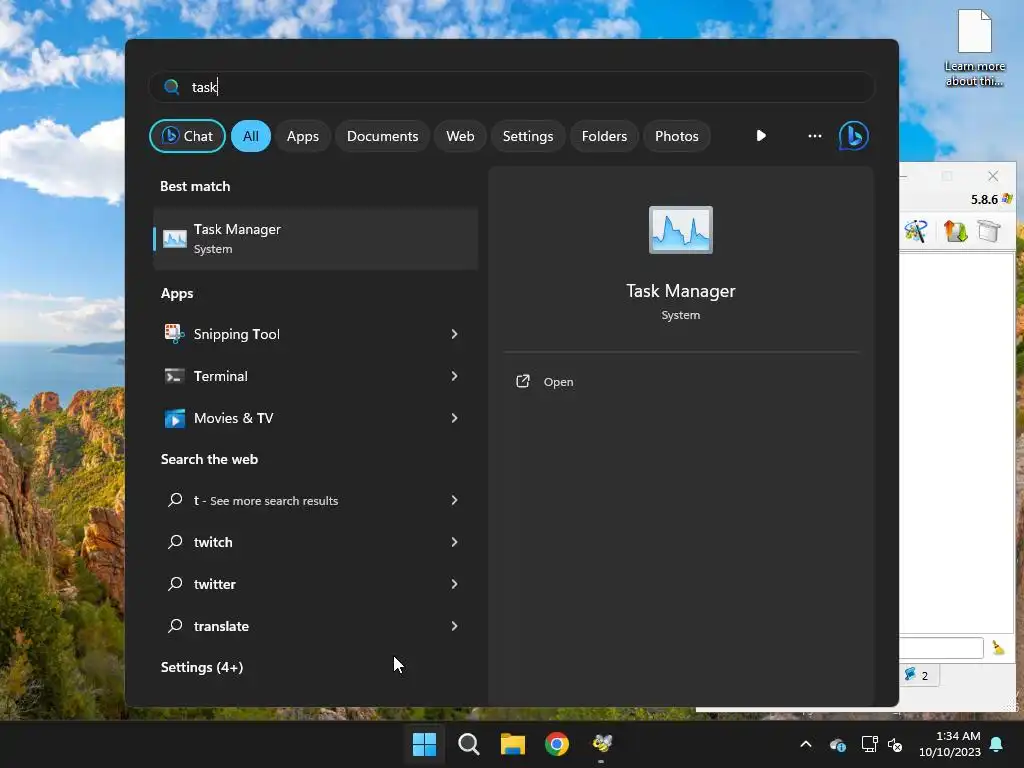Viewport: 1024px width, 768px height.
Task: Show more filter tabs with play arrow
Action: coord(761,136)
